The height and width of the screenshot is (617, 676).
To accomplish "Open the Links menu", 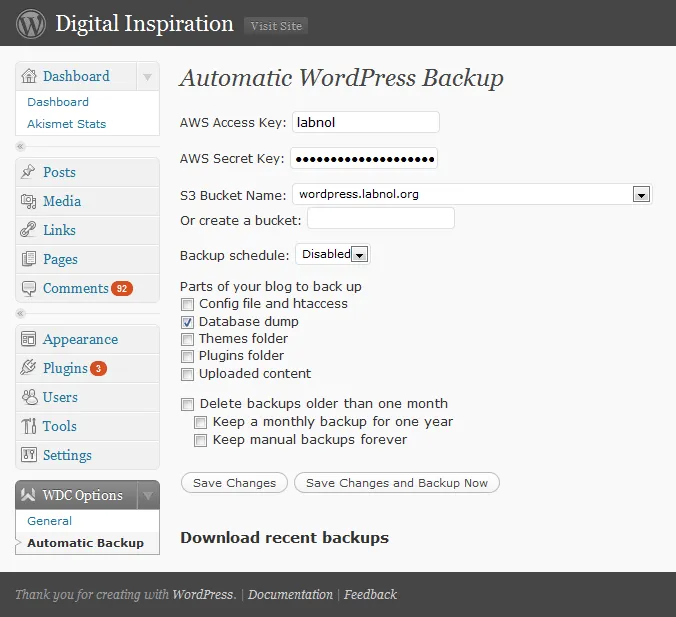I will click(x=59, y=230).
